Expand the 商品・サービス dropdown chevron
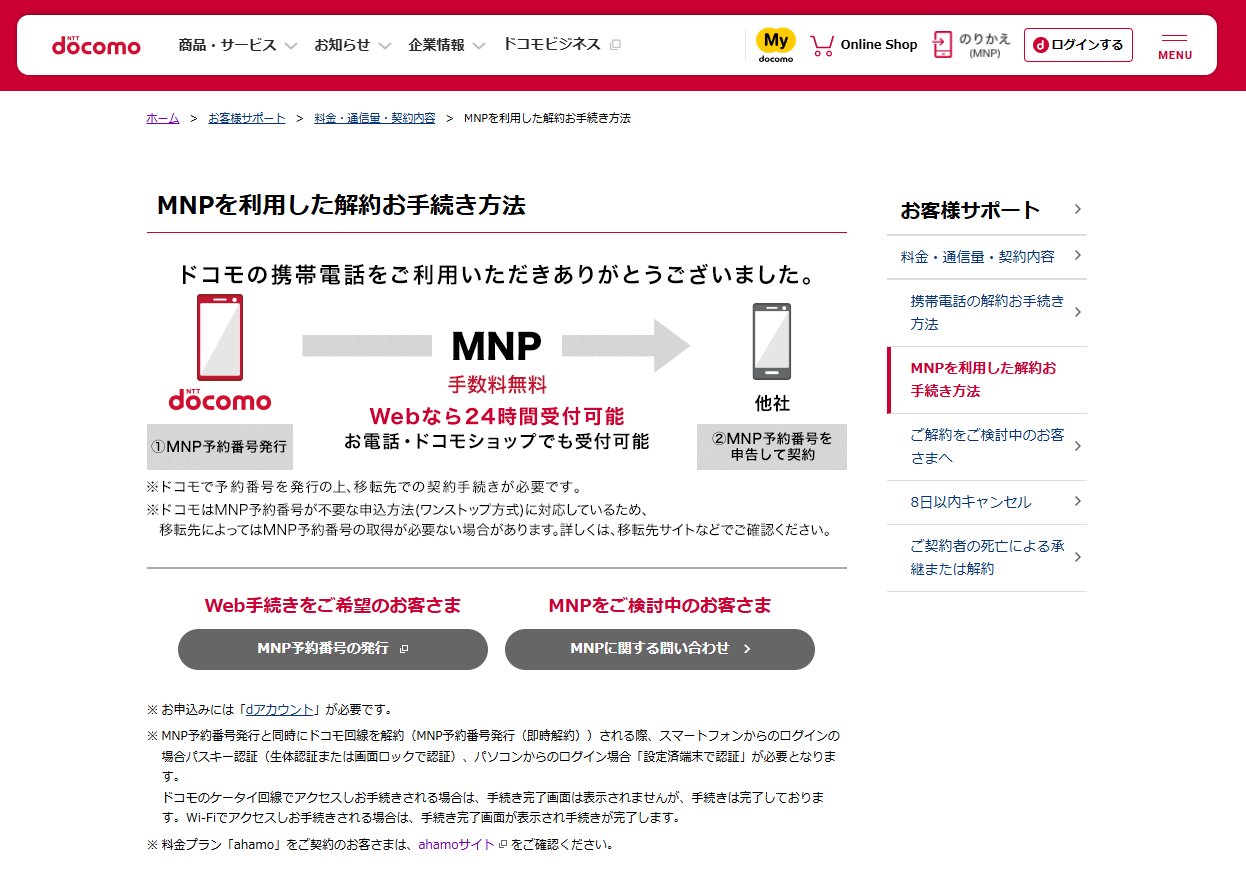The width and height of the screenshot is (1246, 874). pos(291,46)
